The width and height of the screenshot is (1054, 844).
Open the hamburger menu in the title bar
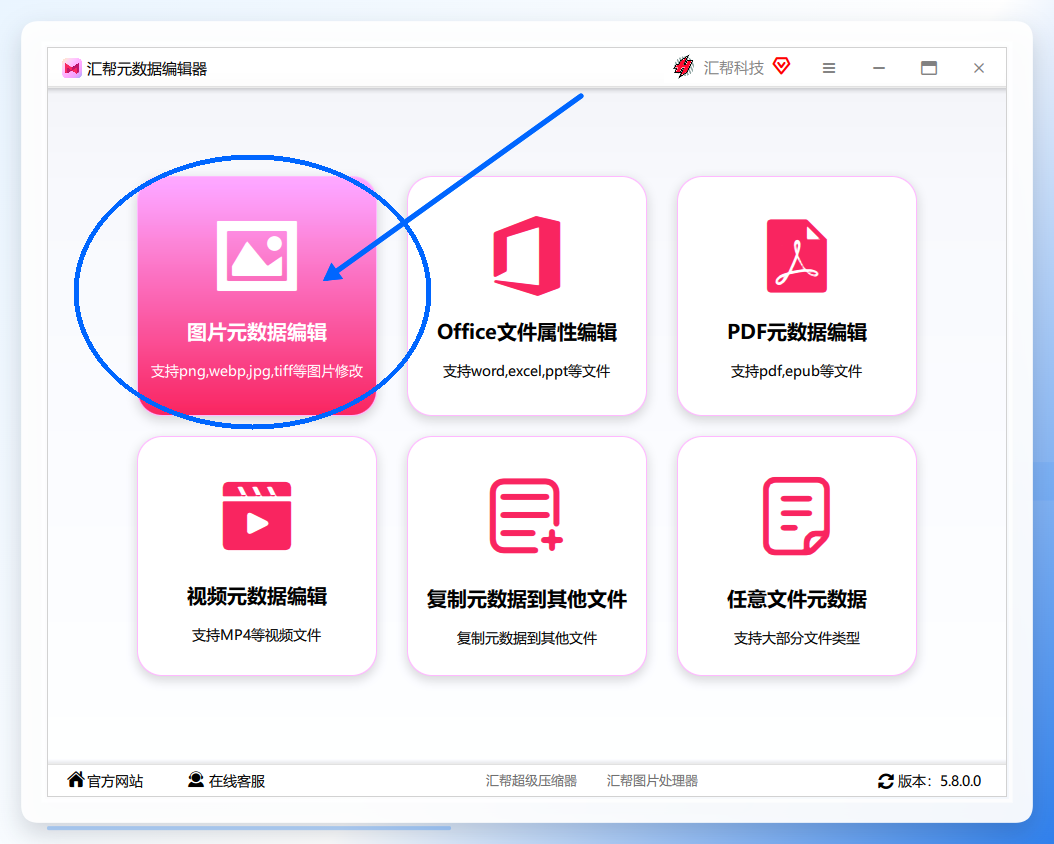click(x=829, y=68)
